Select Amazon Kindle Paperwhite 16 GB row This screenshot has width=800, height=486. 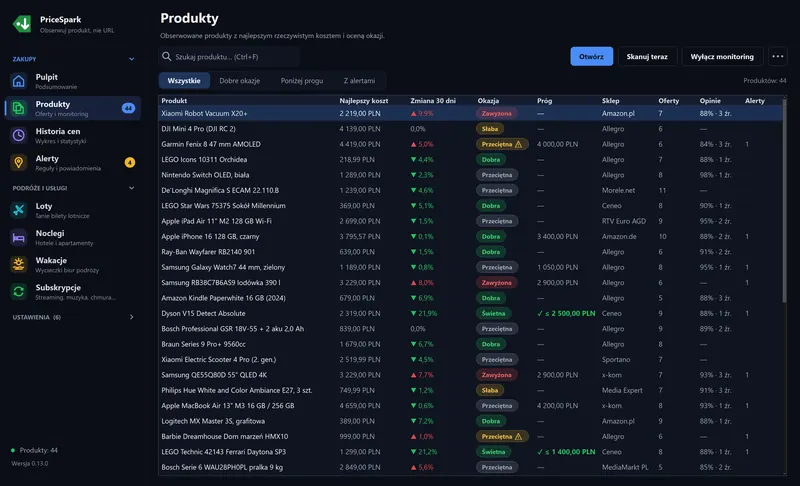tap(470, 298)
